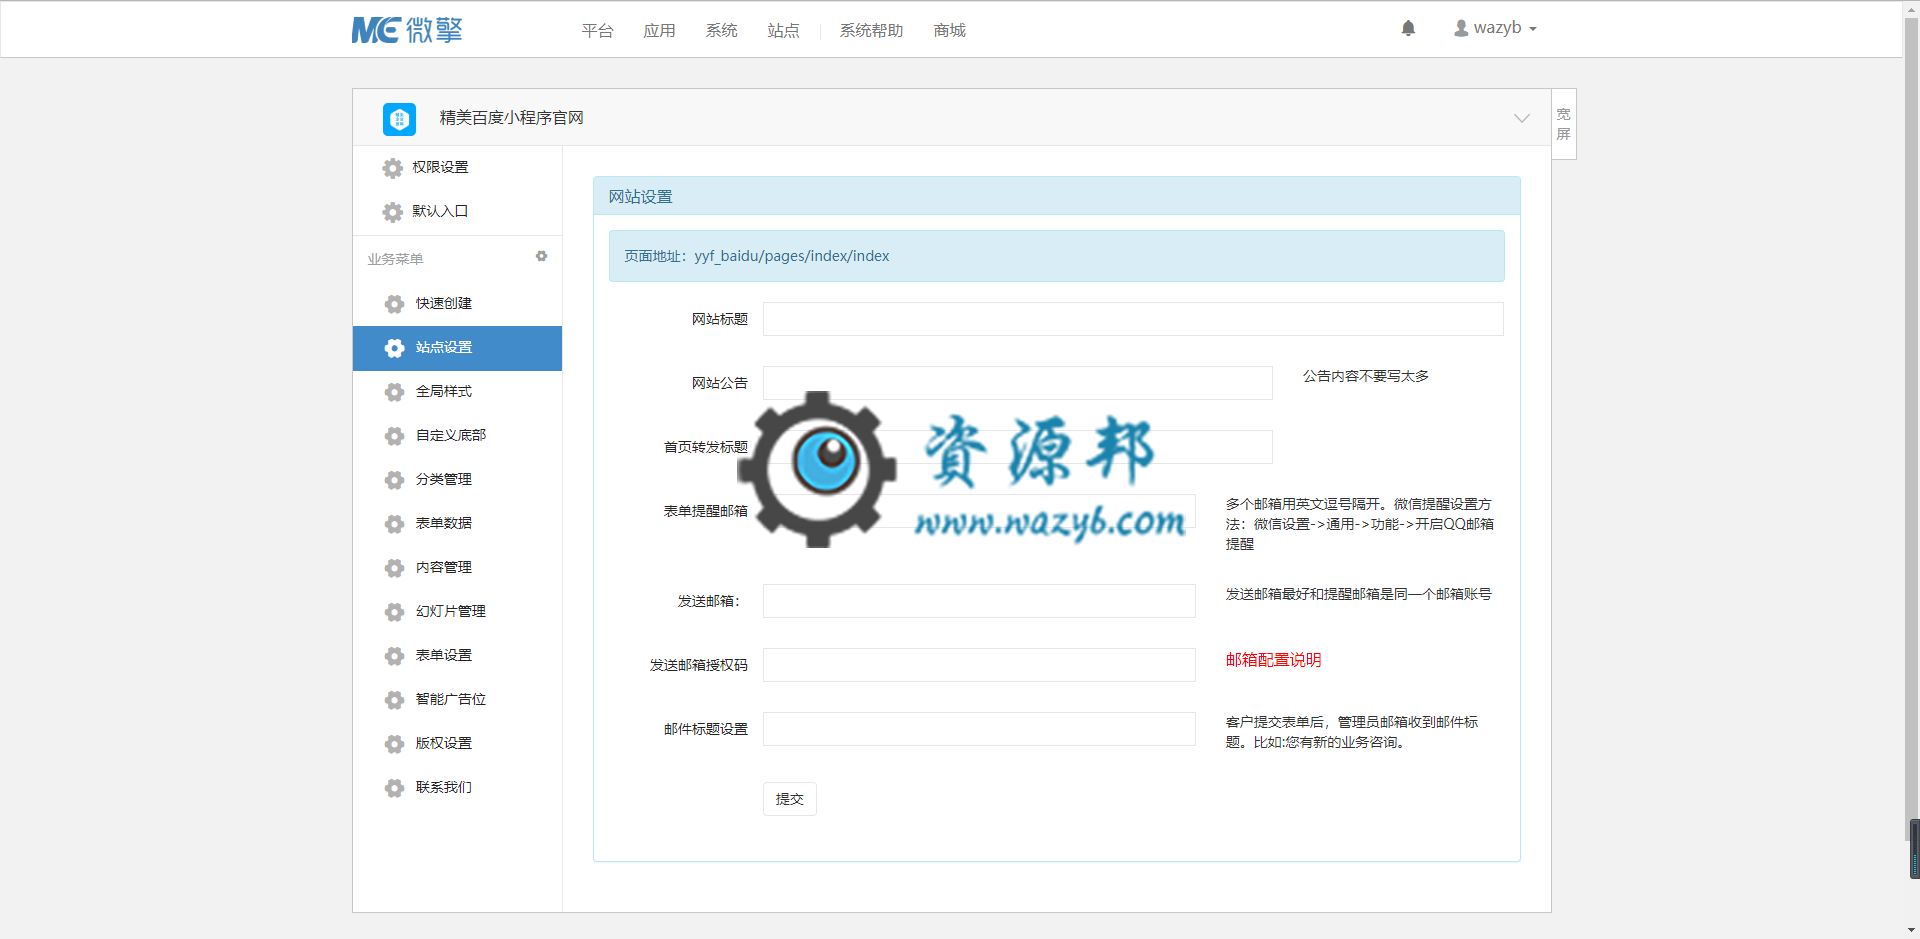Open the 平台 menu

pos(597,31)
